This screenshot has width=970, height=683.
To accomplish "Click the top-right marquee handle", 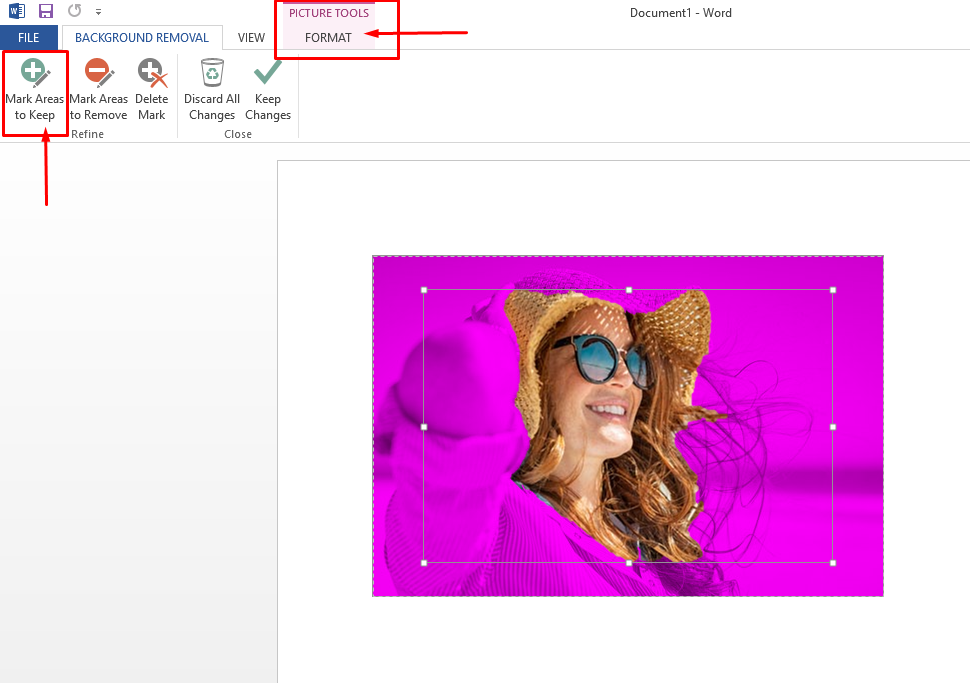I will tap(833, 290).
